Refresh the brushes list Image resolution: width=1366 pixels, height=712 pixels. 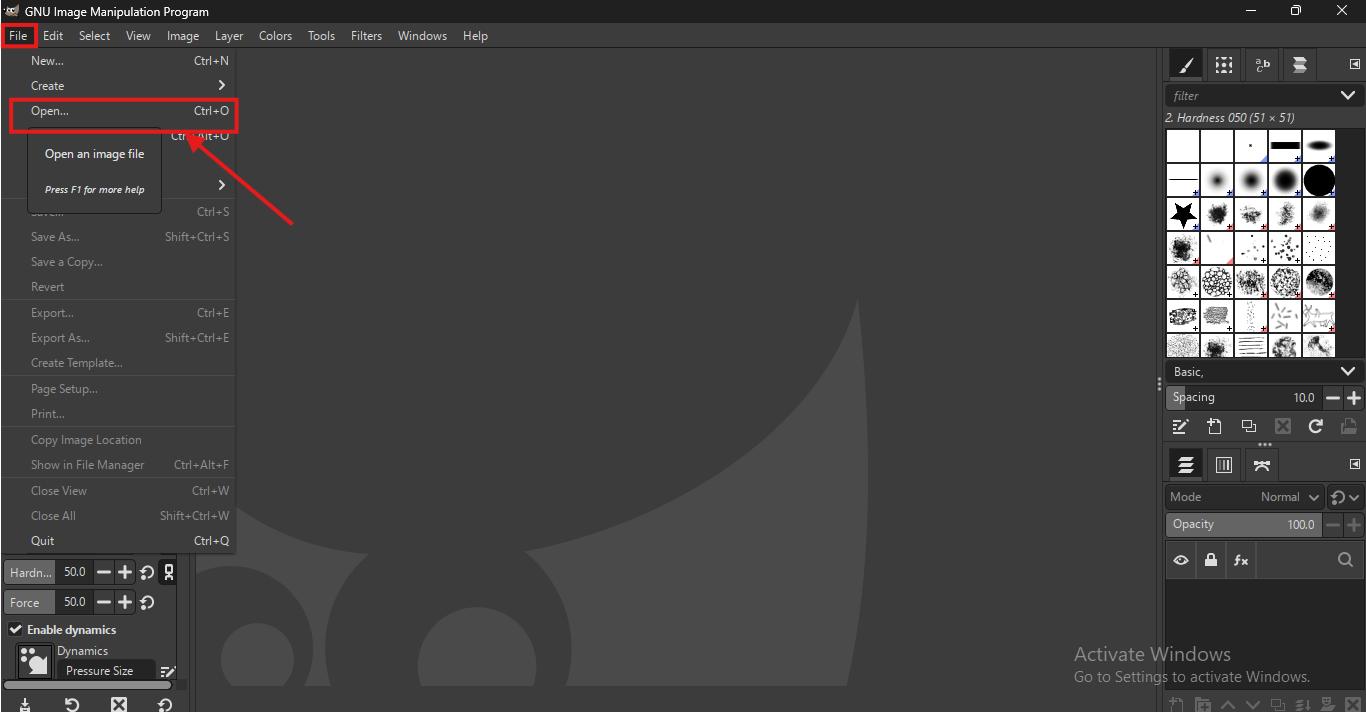click(x=1316, y=426)
